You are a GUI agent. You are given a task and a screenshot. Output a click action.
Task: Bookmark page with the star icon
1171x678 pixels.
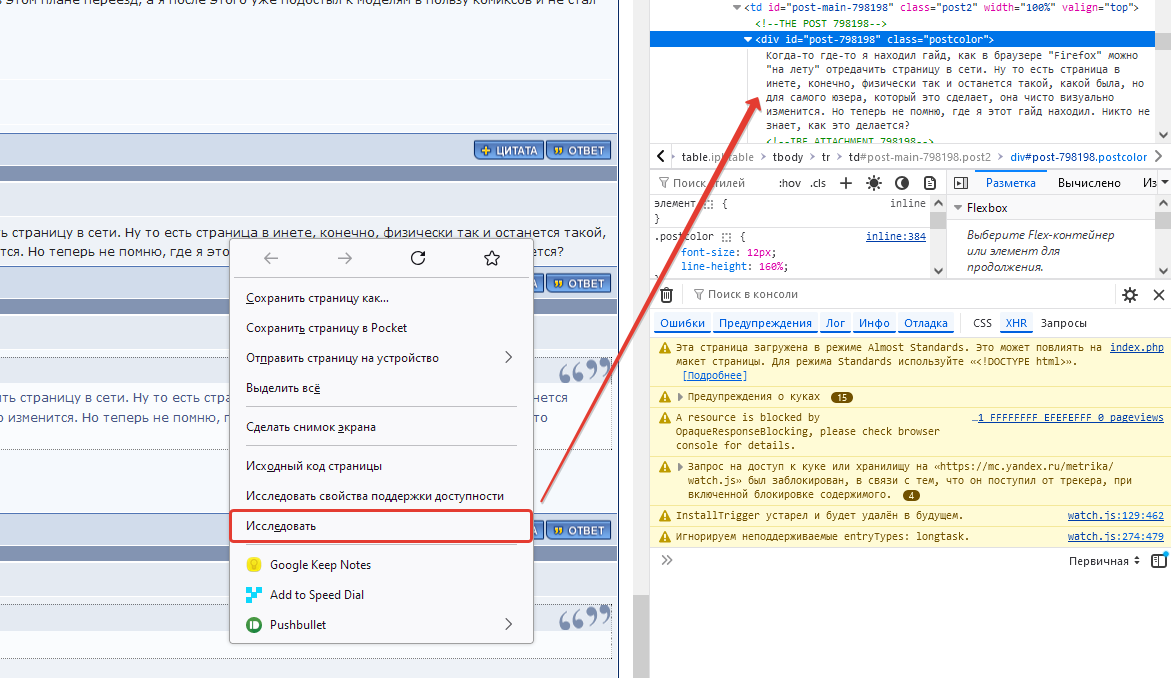(x=491, y=258)
